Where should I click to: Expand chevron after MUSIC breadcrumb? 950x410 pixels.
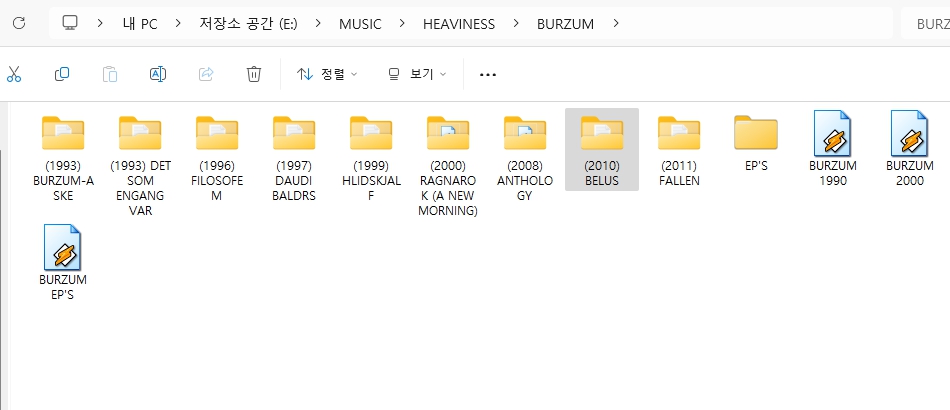pyautogui.click(x=402, y=24)
